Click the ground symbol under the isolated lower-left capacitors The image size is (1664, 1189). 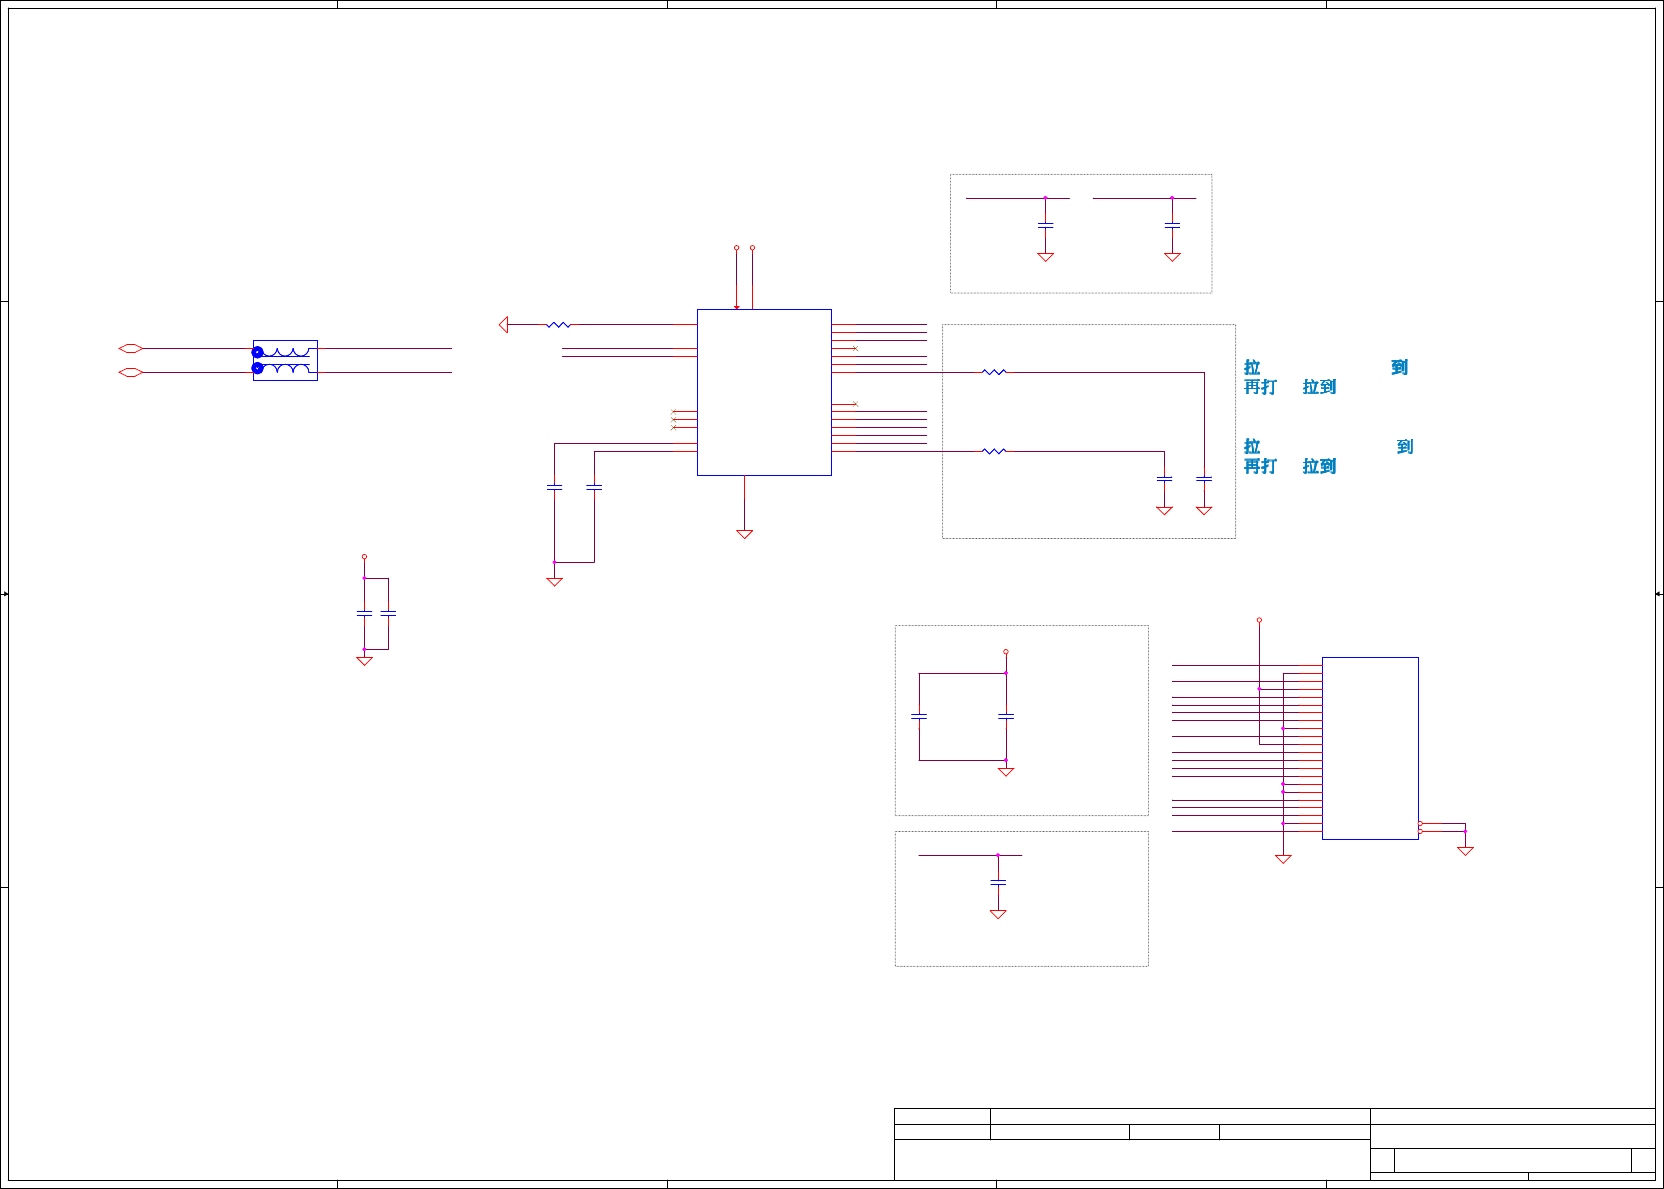tap(364, 661)
